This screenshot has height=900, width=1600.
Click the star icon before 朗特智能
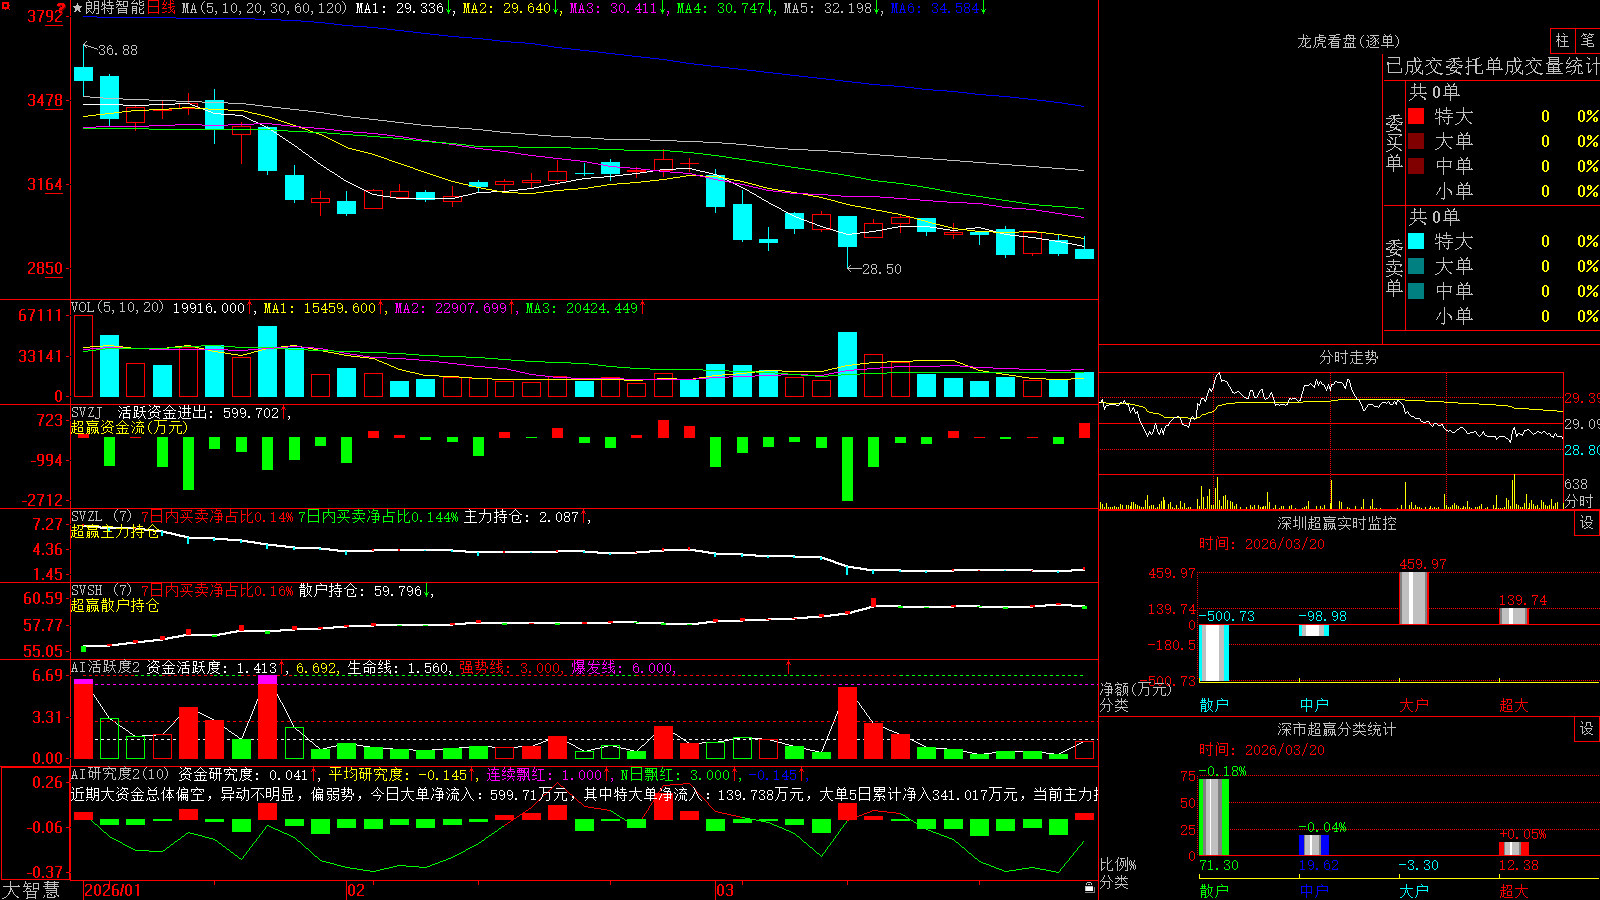coord(77,8)
